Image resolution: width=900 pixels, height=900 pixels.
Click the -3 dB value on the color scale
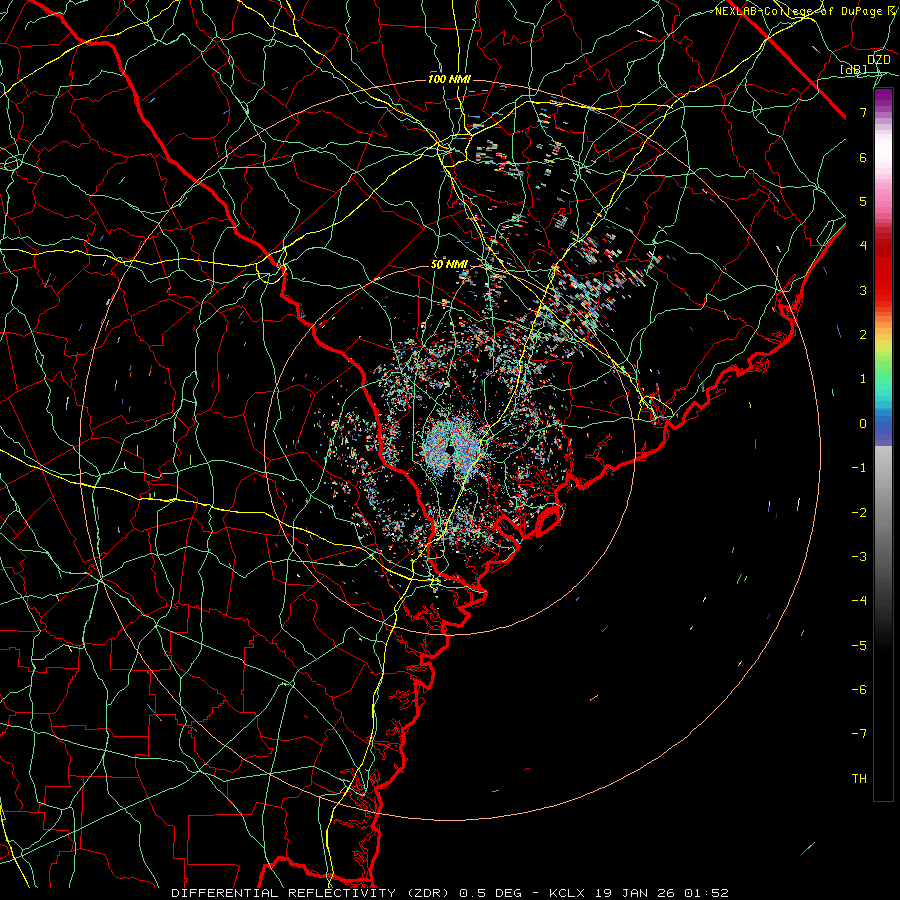pos(859,557)
